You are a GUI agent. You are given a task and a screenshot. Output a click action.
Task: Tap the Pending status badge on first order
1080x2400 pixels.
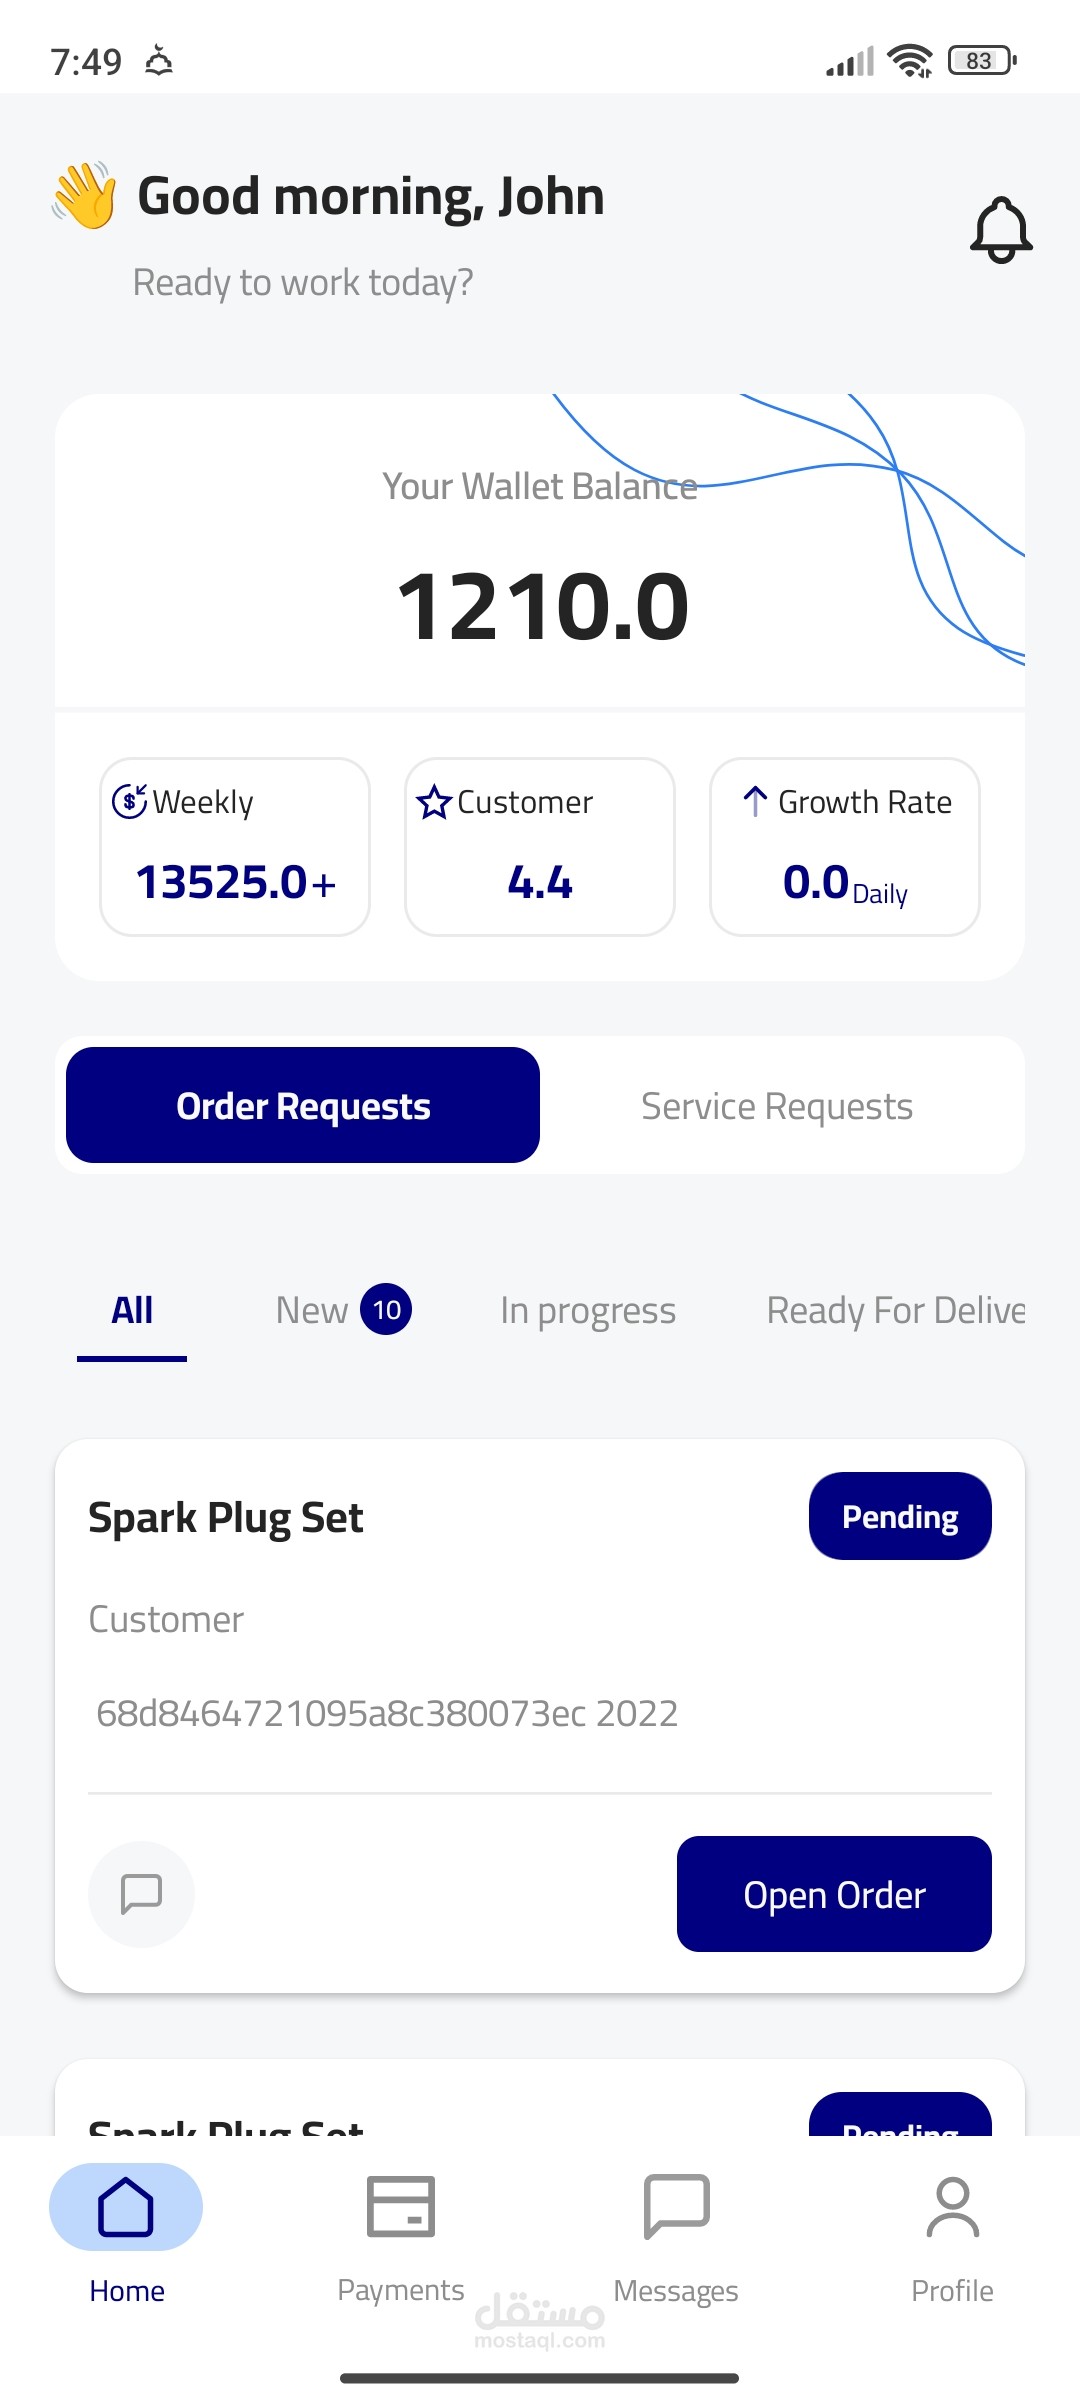(900, 1516)
